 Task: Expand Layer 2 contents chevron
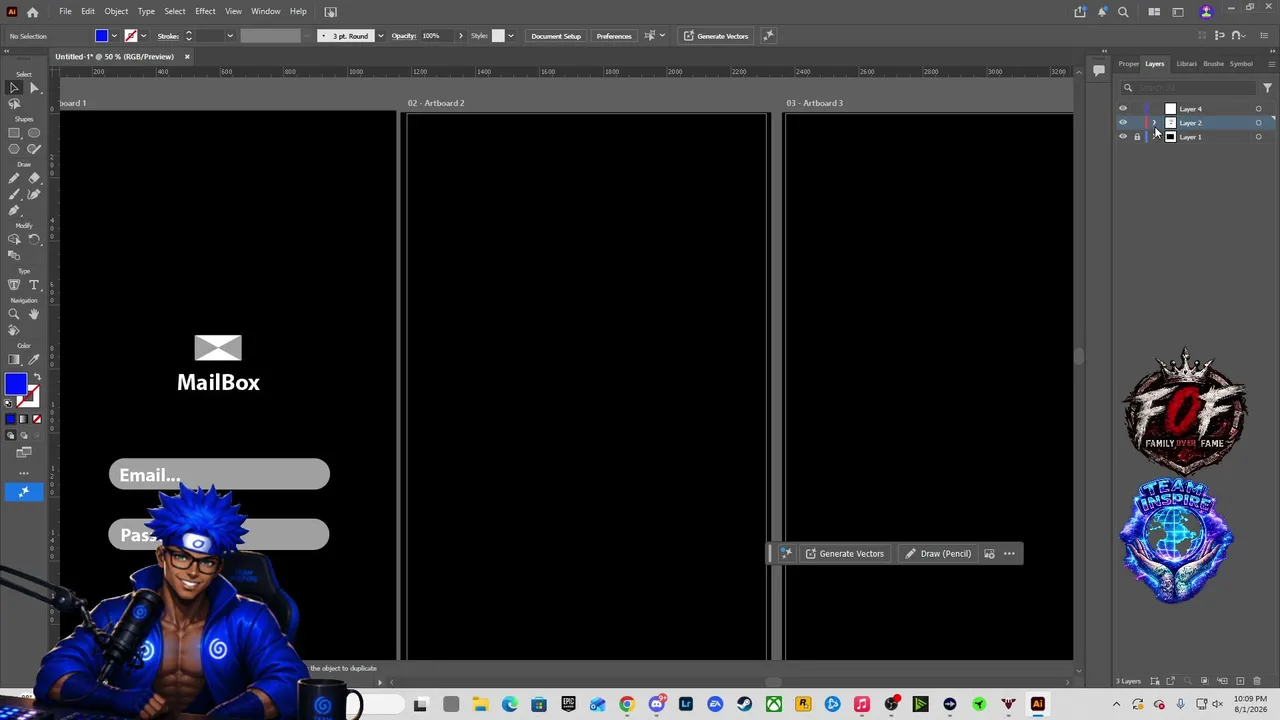coord(1155,123)
